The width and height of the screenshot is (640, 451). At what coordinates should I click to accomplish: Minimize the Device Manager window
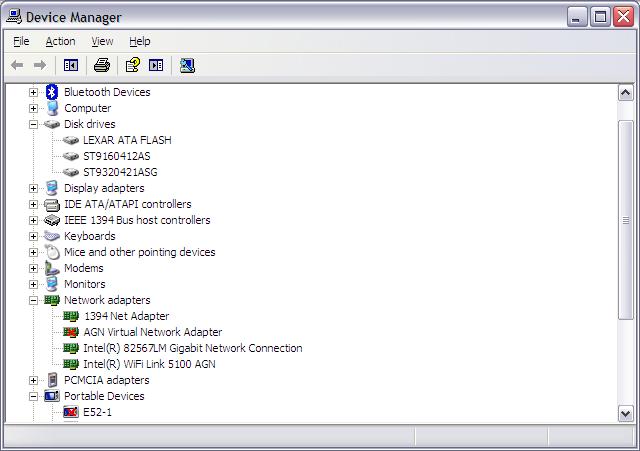(577, 17)
